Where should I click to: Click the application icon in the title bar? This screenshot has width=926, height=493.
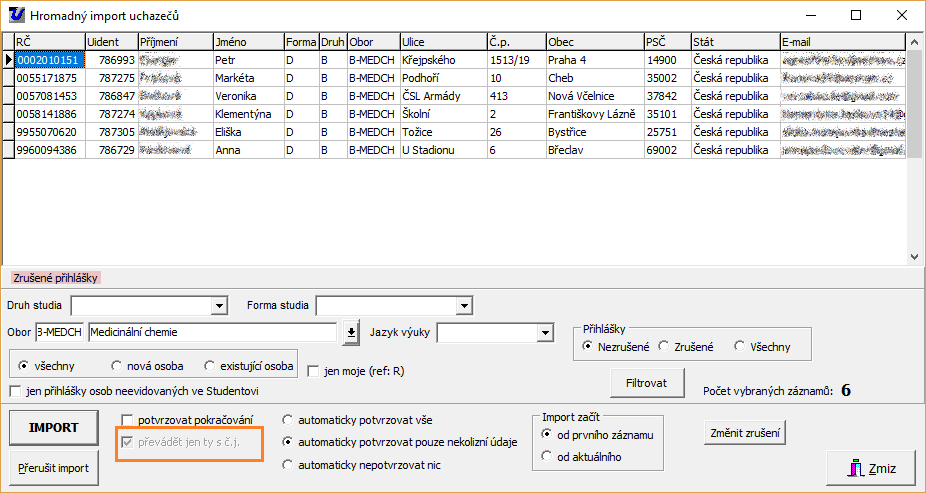pos(17,15)
